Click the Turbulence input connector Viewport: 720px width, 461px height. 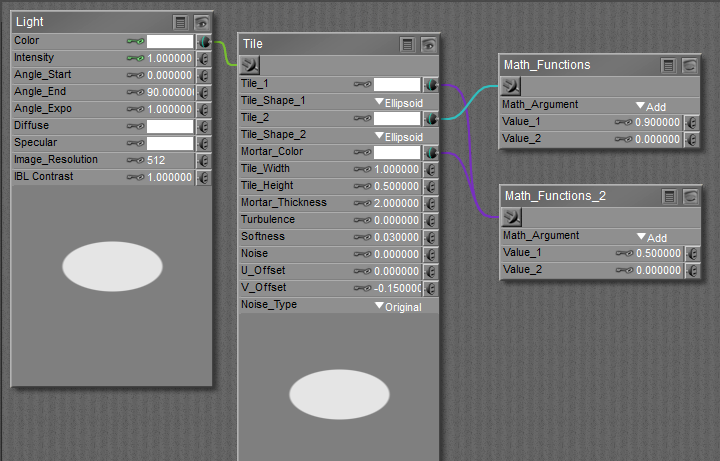(431, 221)
